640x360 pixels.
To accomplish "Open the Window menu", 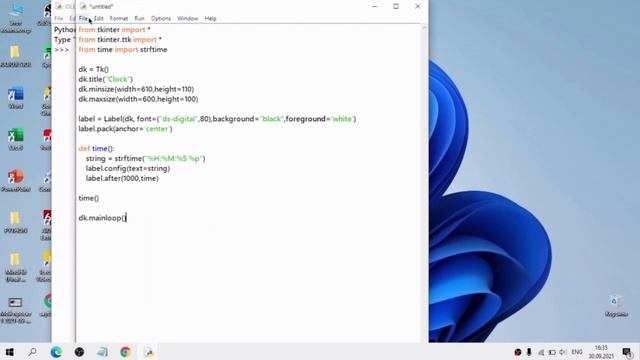I will click(x=187, y=18).
